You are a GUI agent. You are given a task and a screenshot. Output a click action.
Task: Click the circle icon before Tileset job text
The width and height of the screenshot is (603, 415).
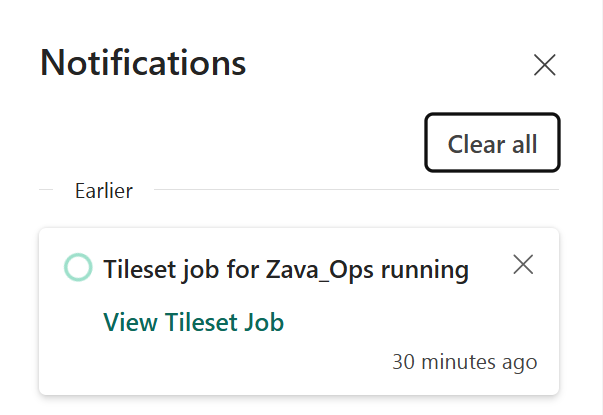tap(78, 268)
